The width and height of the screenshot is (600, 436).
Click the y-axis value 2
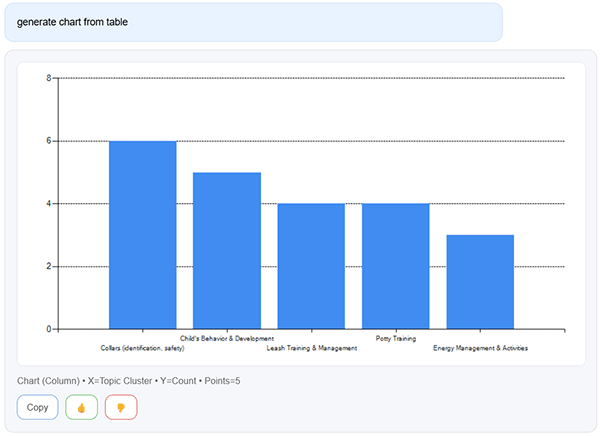[x=49, y=266]
